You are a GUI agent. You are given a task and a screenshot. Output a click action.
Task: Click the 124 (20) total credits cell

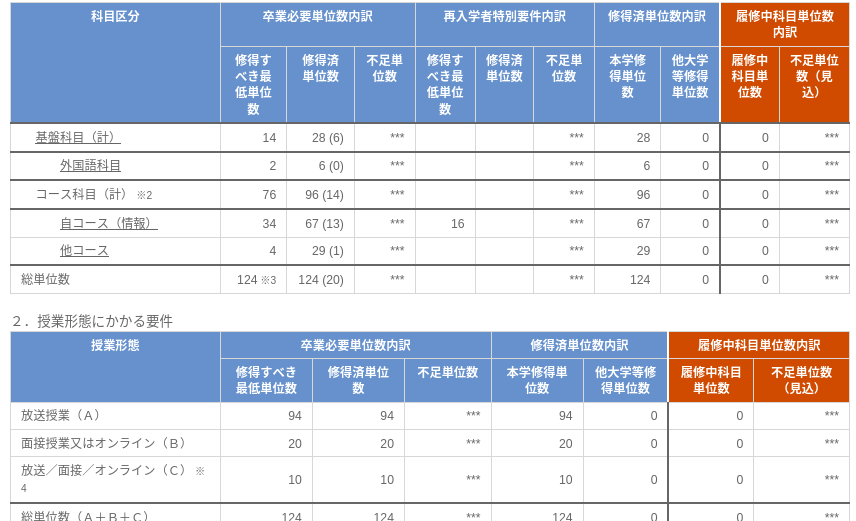[320, 280]
